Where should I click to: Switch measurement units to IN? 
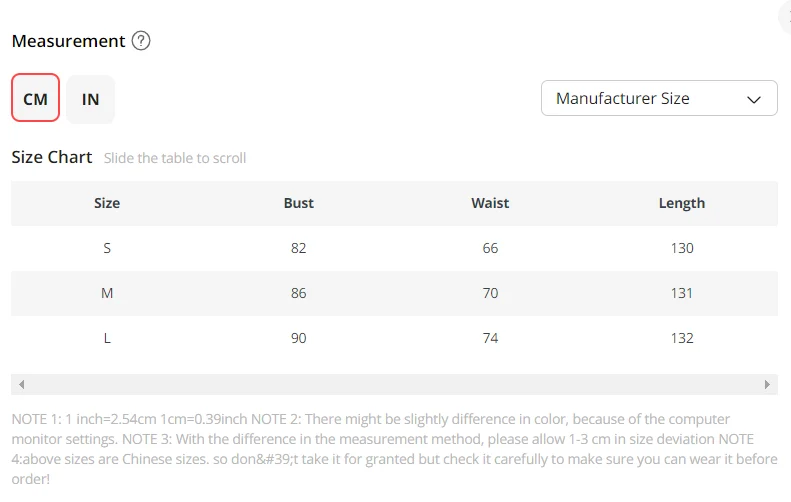point(90,99)
